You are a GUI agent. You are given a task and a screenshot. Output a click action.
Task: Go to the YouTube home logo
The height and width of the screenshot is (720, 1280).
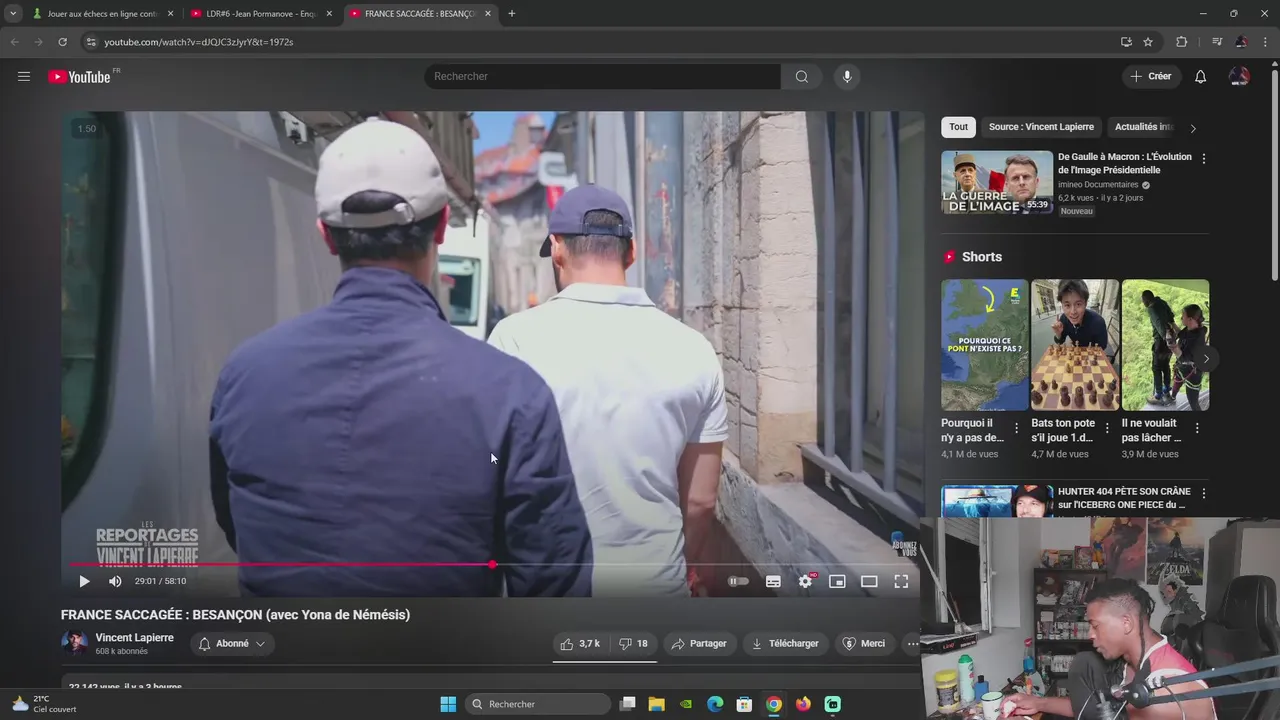[x=79, y=77]
